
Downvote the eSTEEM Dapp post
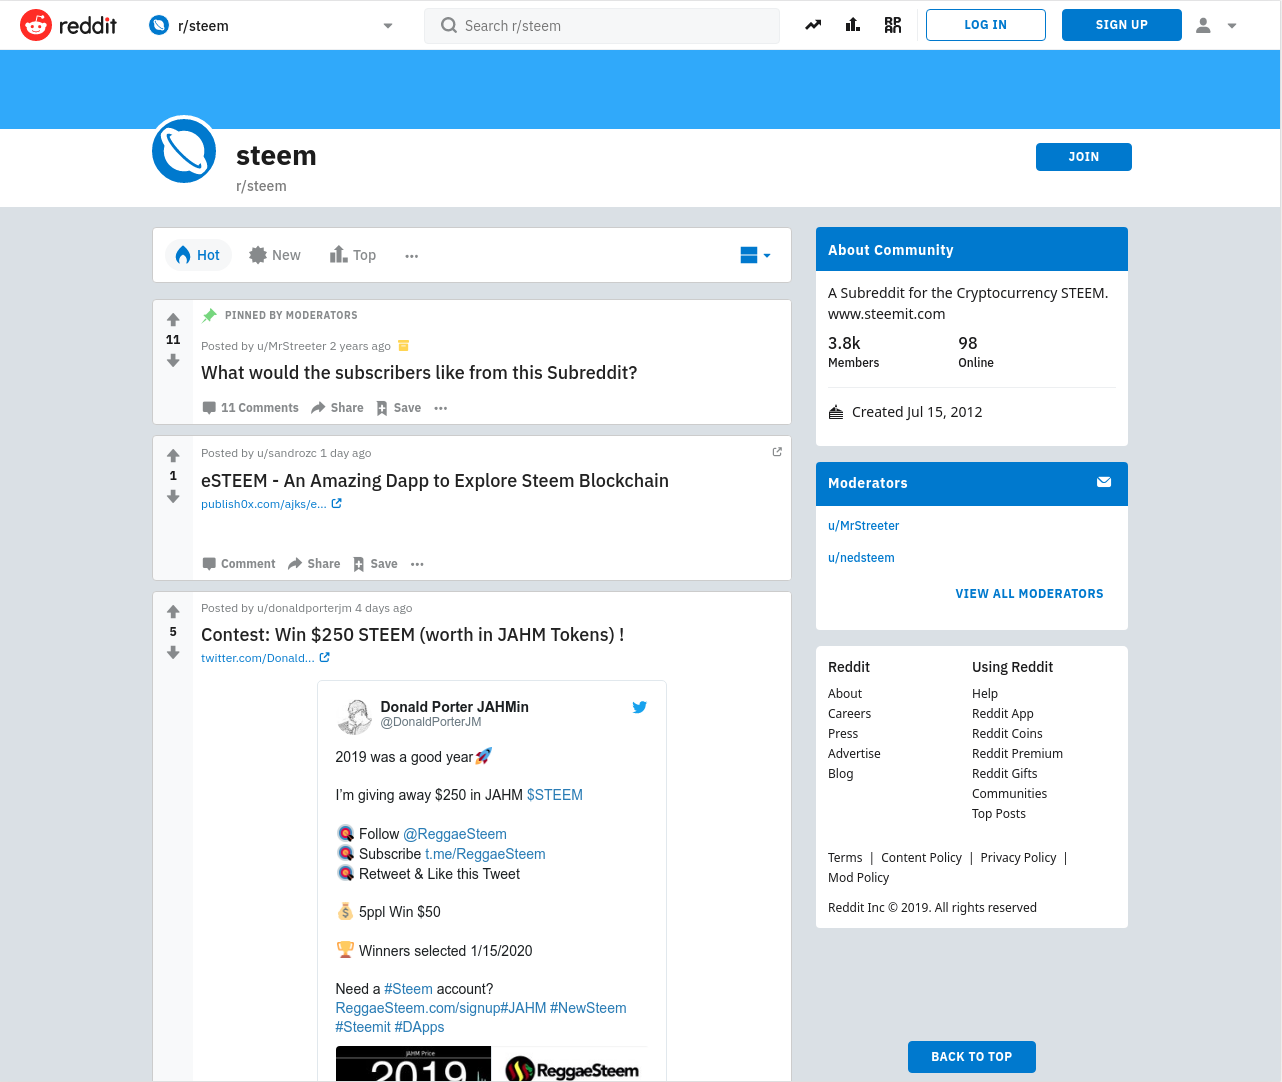(x=173, y=497)
